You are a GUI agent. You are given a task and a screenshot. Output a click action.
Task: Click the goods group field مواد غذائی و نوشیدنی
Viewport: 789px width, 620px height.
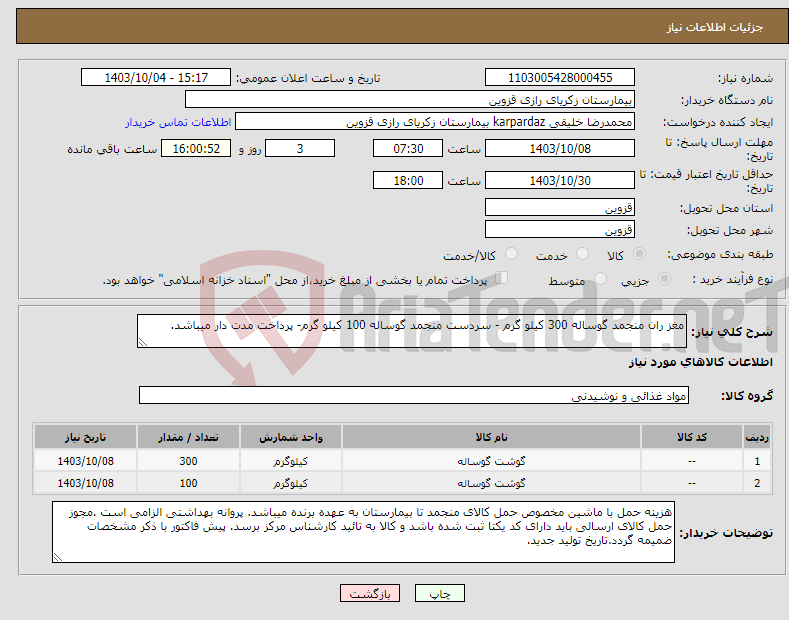coord(414,396)
